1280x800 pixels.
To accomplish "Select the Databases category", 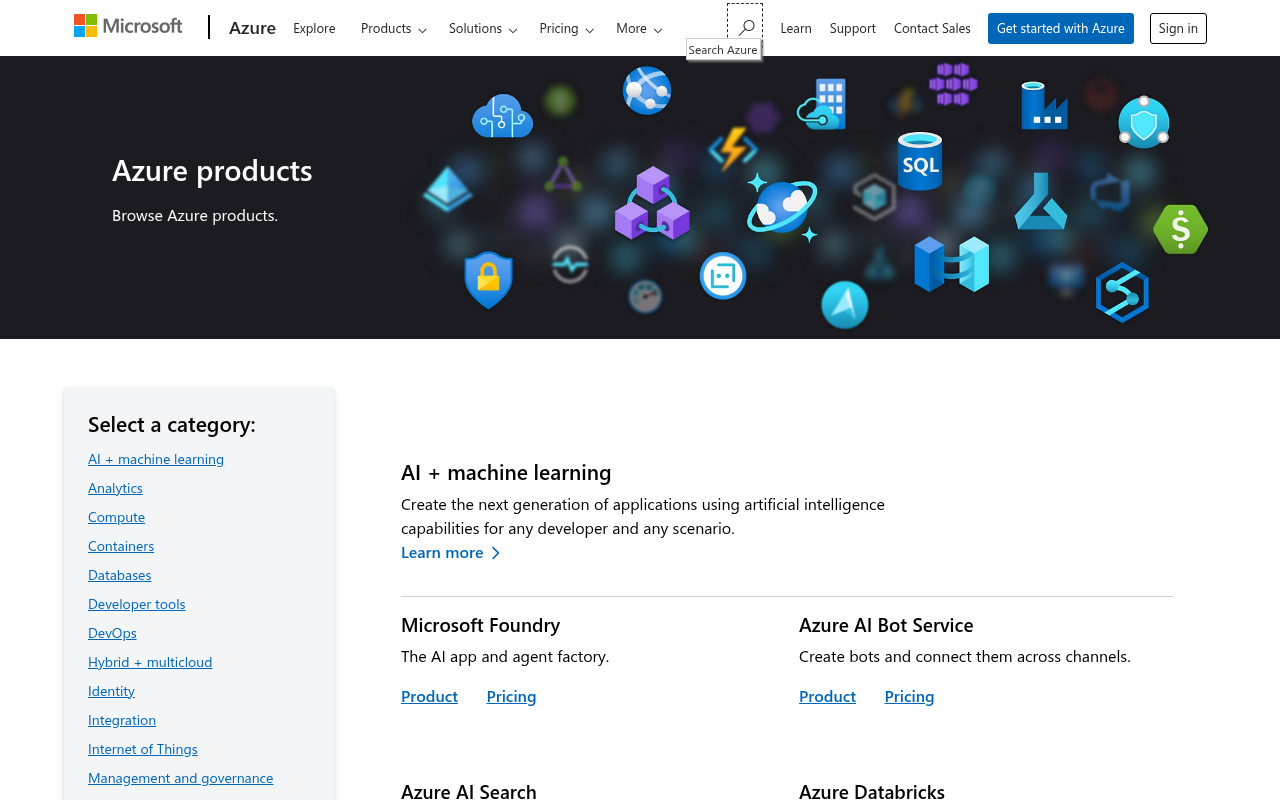I will pyautogui.click(x=120, y=575).
